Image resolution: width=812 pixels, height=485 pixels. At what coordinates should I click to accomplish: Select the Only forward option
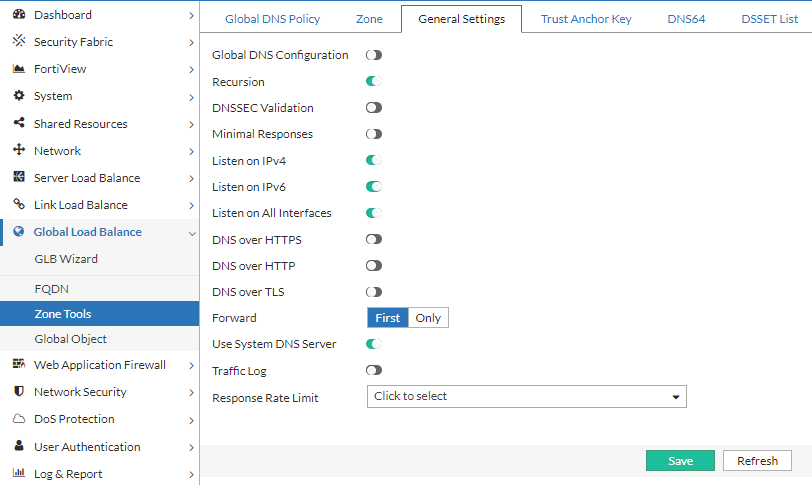pyautogui.click(x=428, y=318)
